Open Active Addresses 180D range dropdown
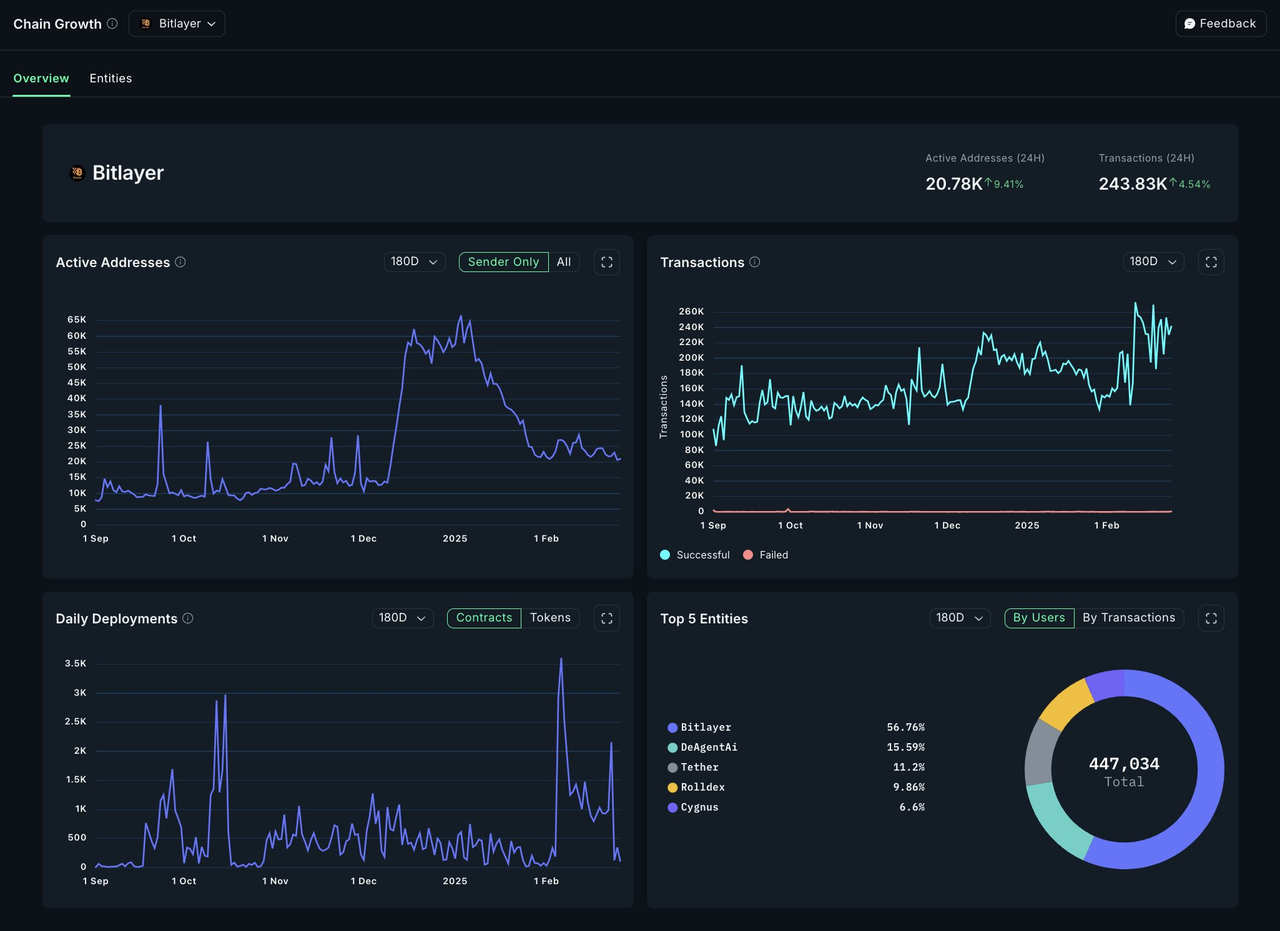 tap(414, 262)
